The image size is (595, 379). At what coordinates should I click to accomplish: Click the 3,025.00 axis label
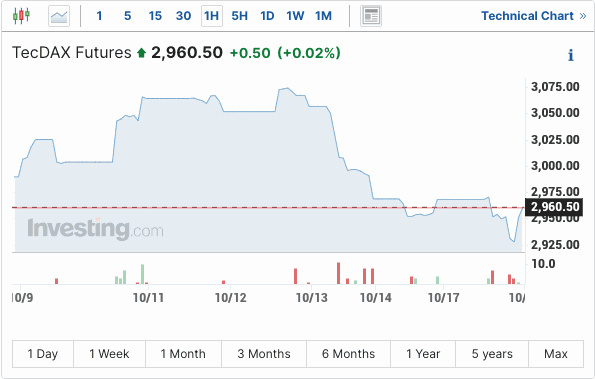click(x=555, y=140)
